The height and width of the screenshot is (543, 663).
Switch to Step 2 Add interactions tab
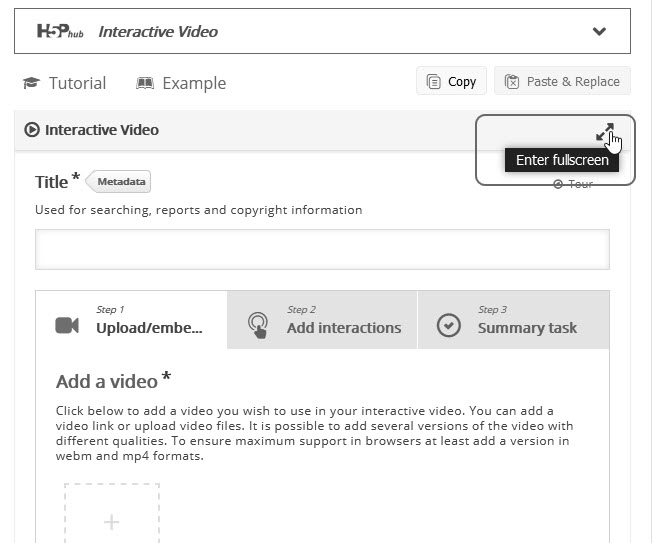click(322, 320)
